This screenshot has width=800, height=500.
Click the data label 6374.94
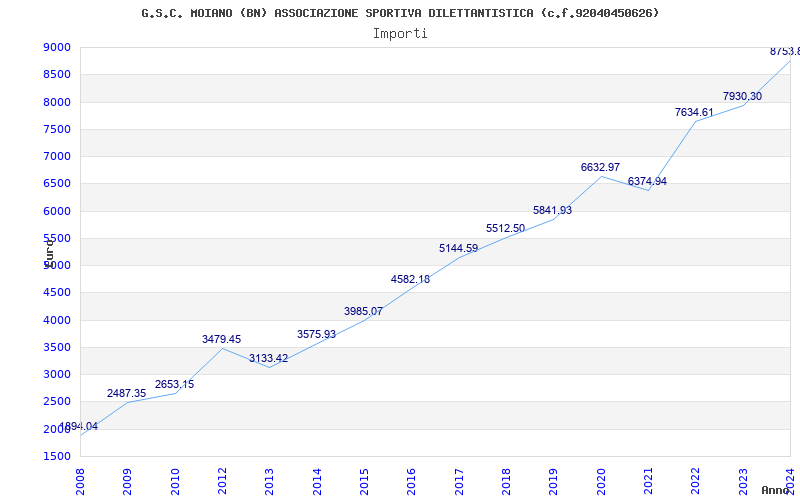click(x=647, y=182)
